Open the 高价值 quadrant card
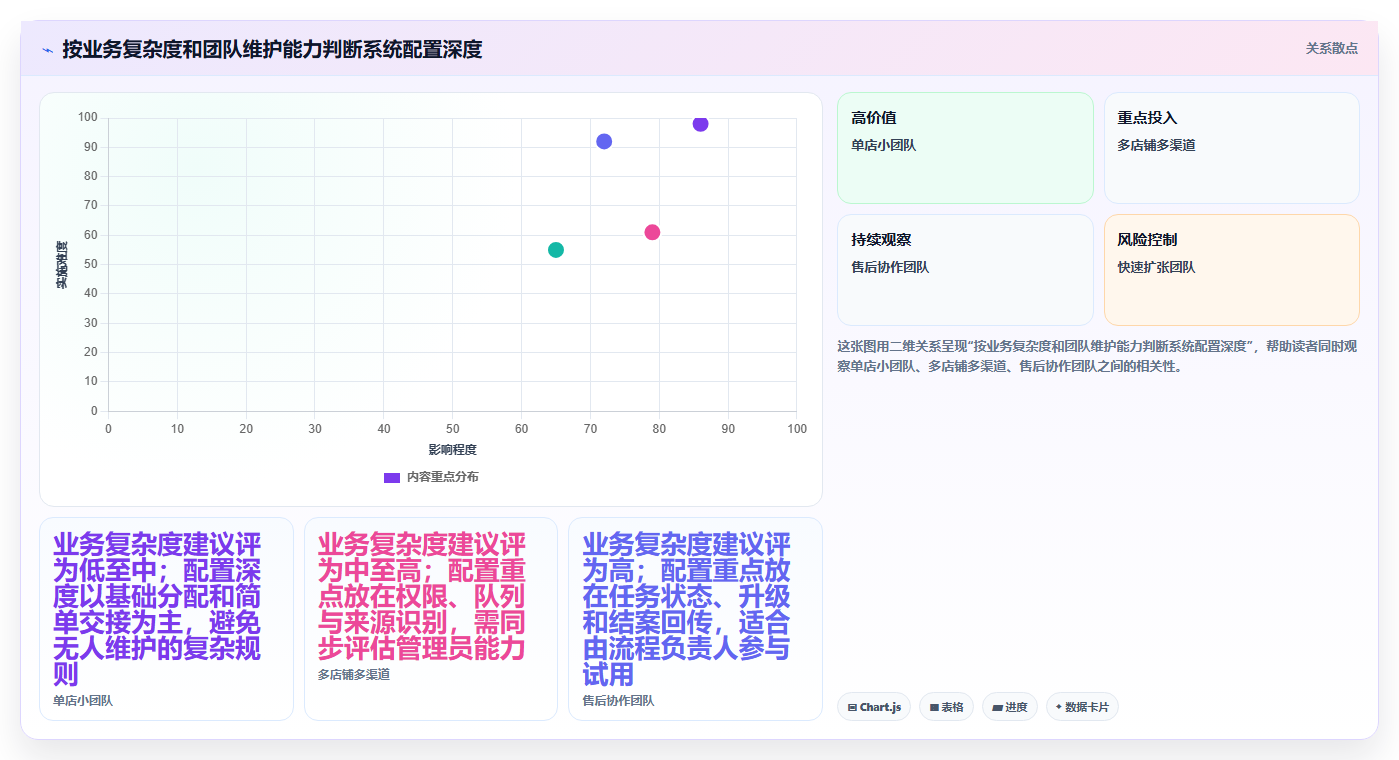 click(965, 148)
